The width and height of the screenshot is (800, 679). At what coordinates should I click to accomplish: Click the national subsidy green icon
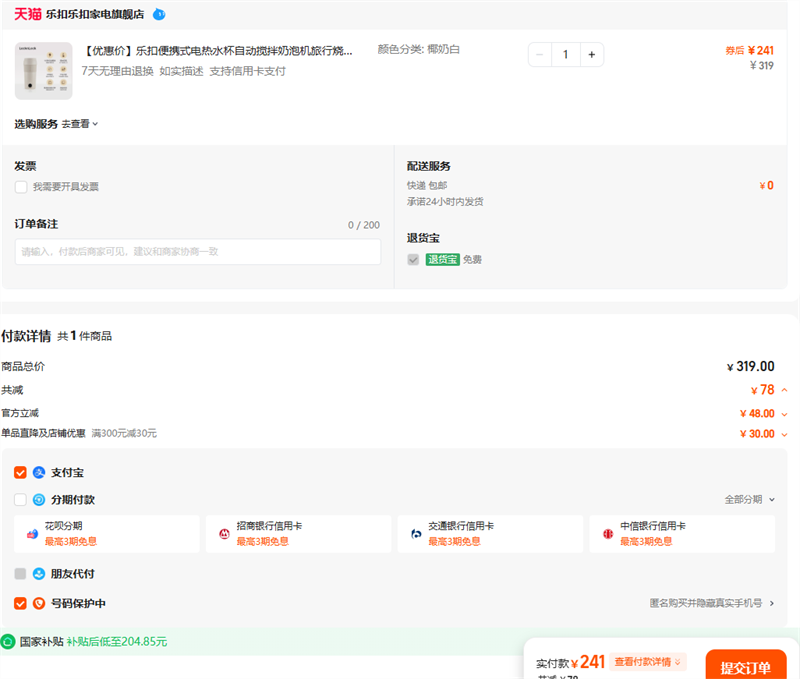8,641
